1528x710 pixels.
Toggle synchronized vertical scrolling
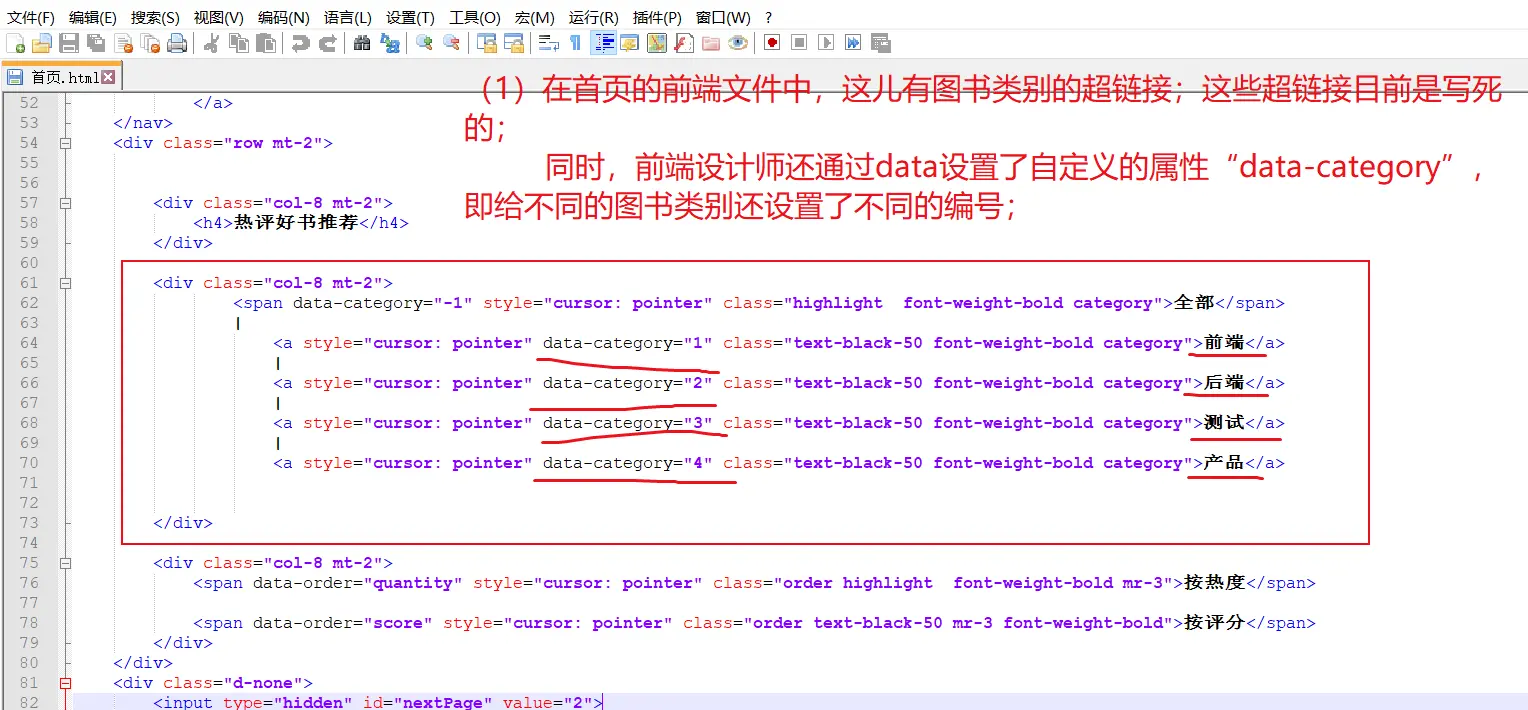[487, 43]
